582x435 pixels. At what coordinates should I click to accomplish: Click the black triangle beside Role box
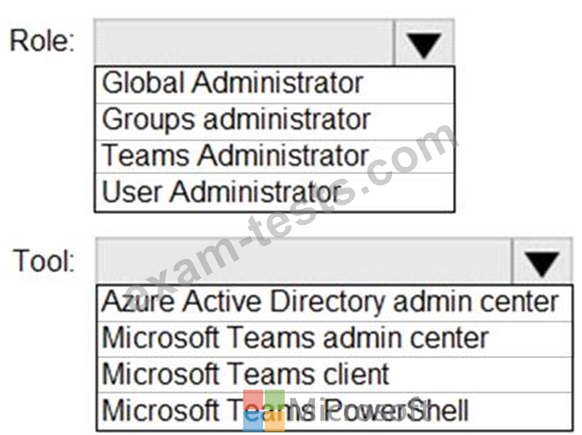coord(424,45)
